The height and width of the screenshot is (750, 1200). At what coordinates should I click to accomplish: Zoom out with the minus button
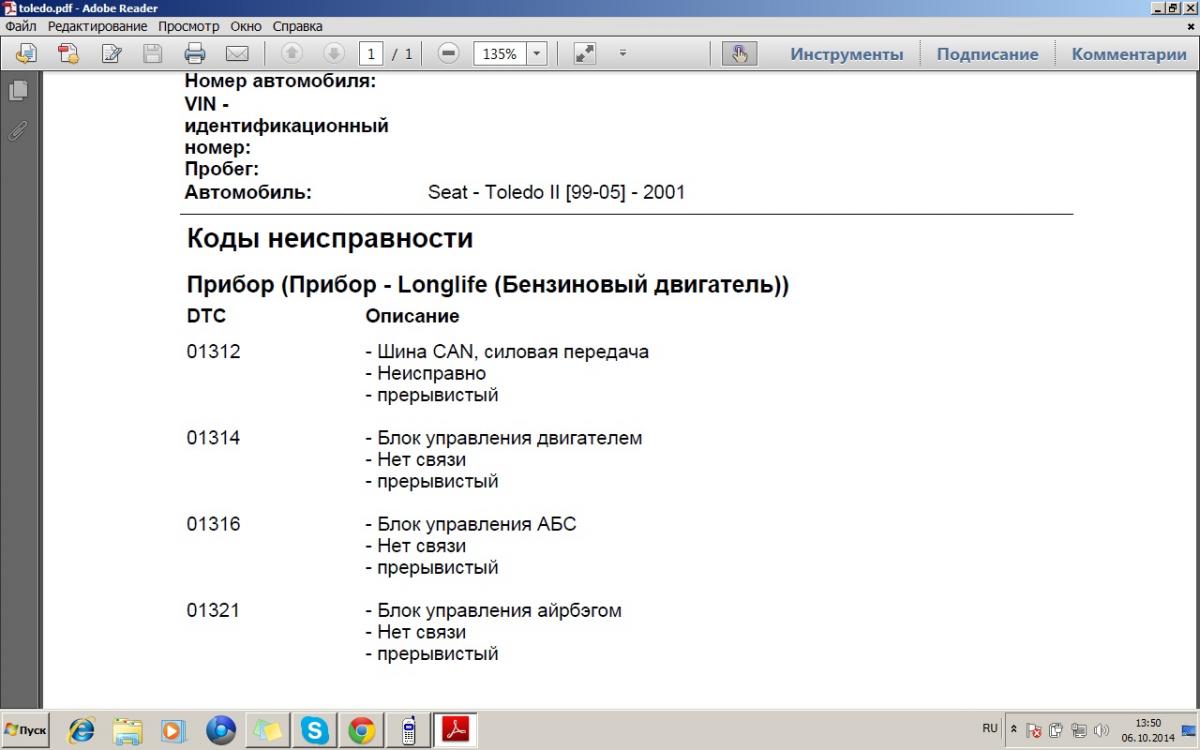pyautogui.click(x=448, y=54)
